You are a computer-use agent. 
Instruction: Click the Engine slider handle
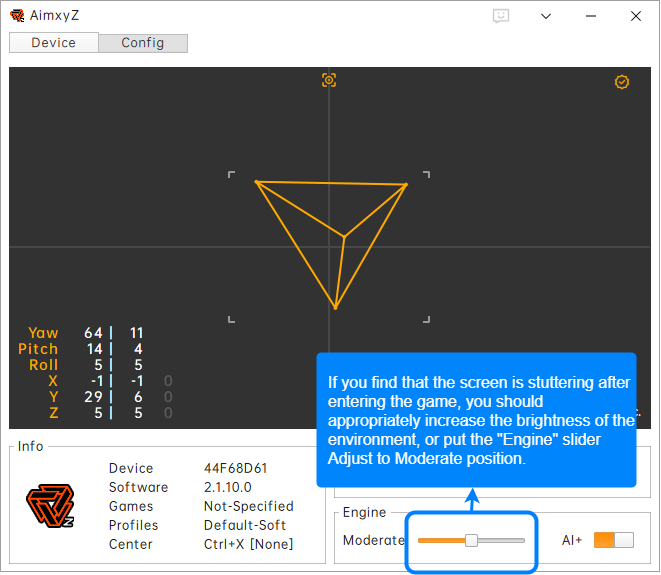coord(471,540)
